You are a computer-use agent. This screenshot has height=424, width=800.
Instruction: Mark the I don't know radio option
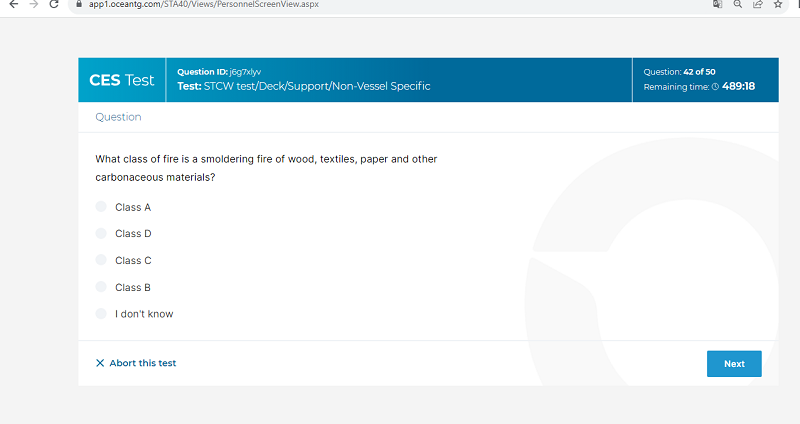pyautogui.click(x=101, y=313)
